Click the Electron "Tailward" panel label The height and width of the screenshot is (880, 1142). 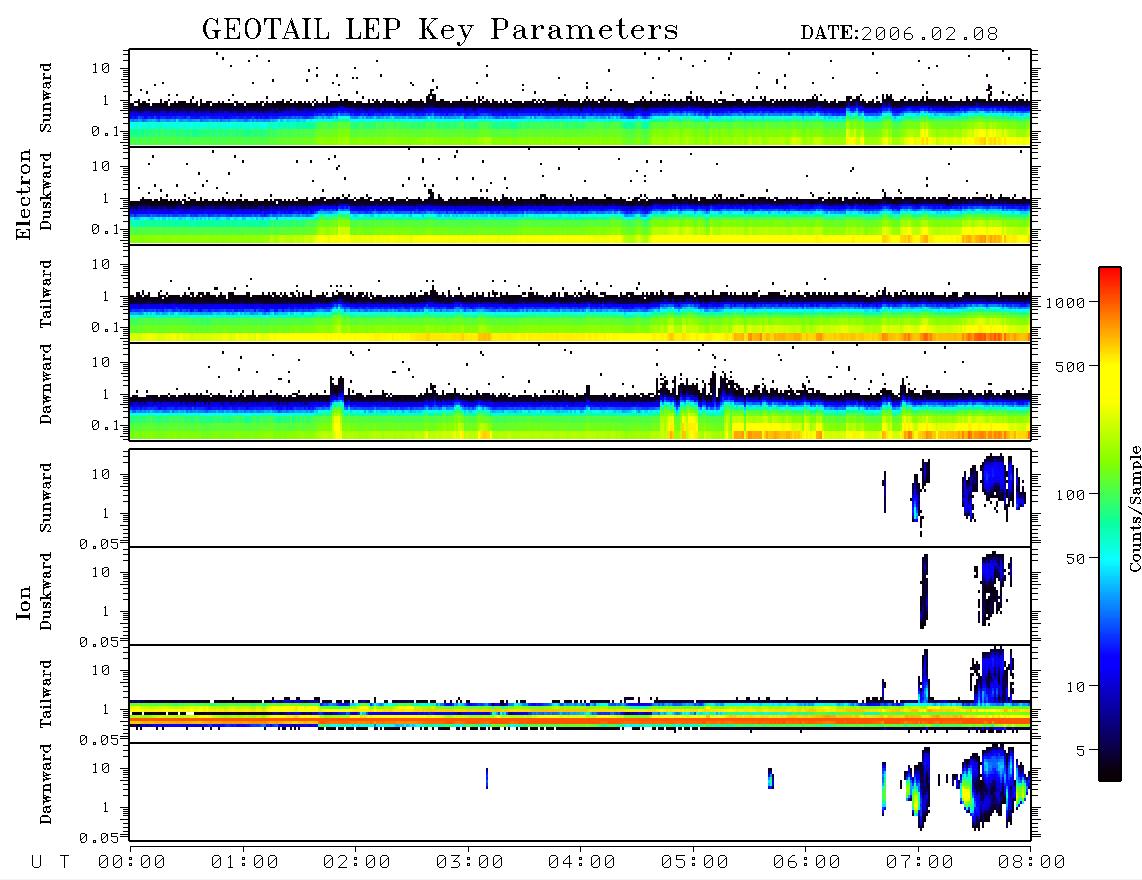tap(46, 294)
